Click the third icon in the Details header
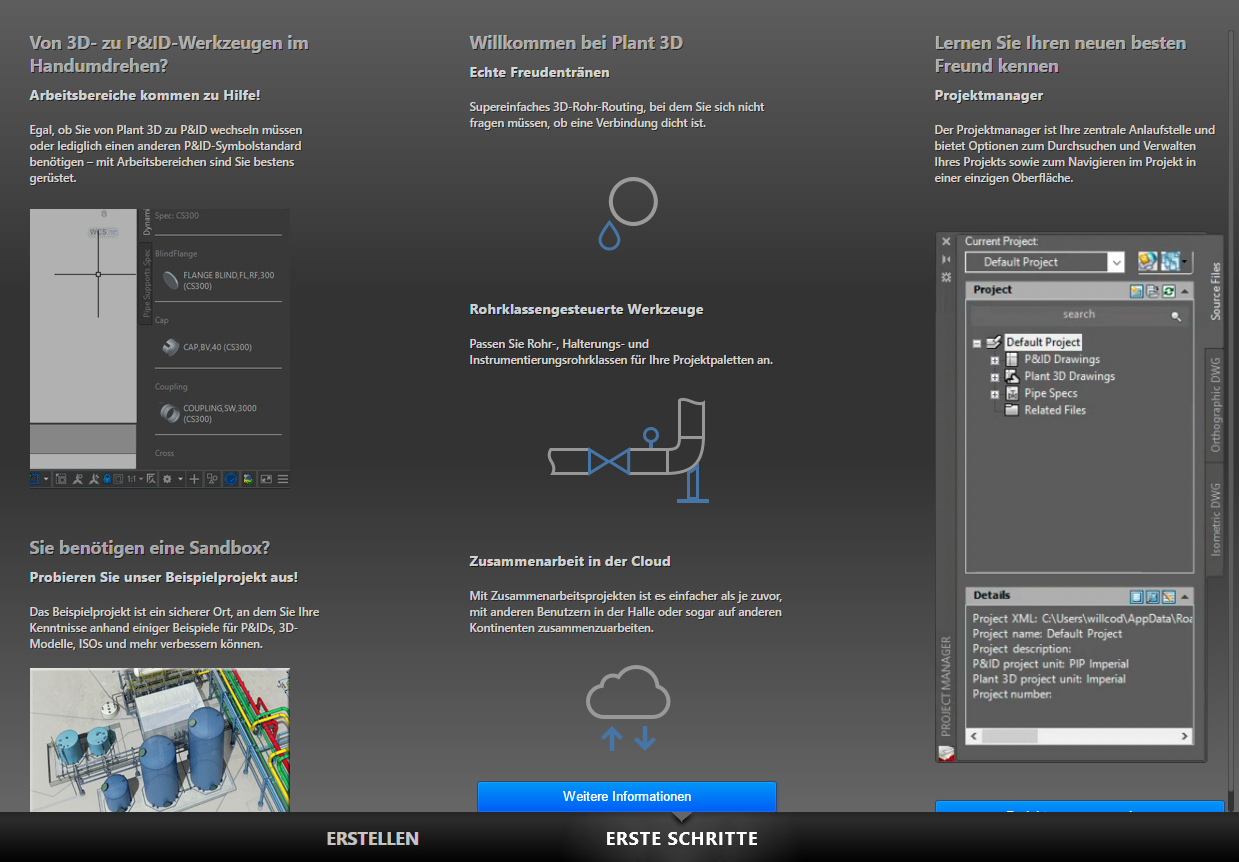This screenshot has height=862, width=1239. pyautogui.click(x=1168, y=597)
